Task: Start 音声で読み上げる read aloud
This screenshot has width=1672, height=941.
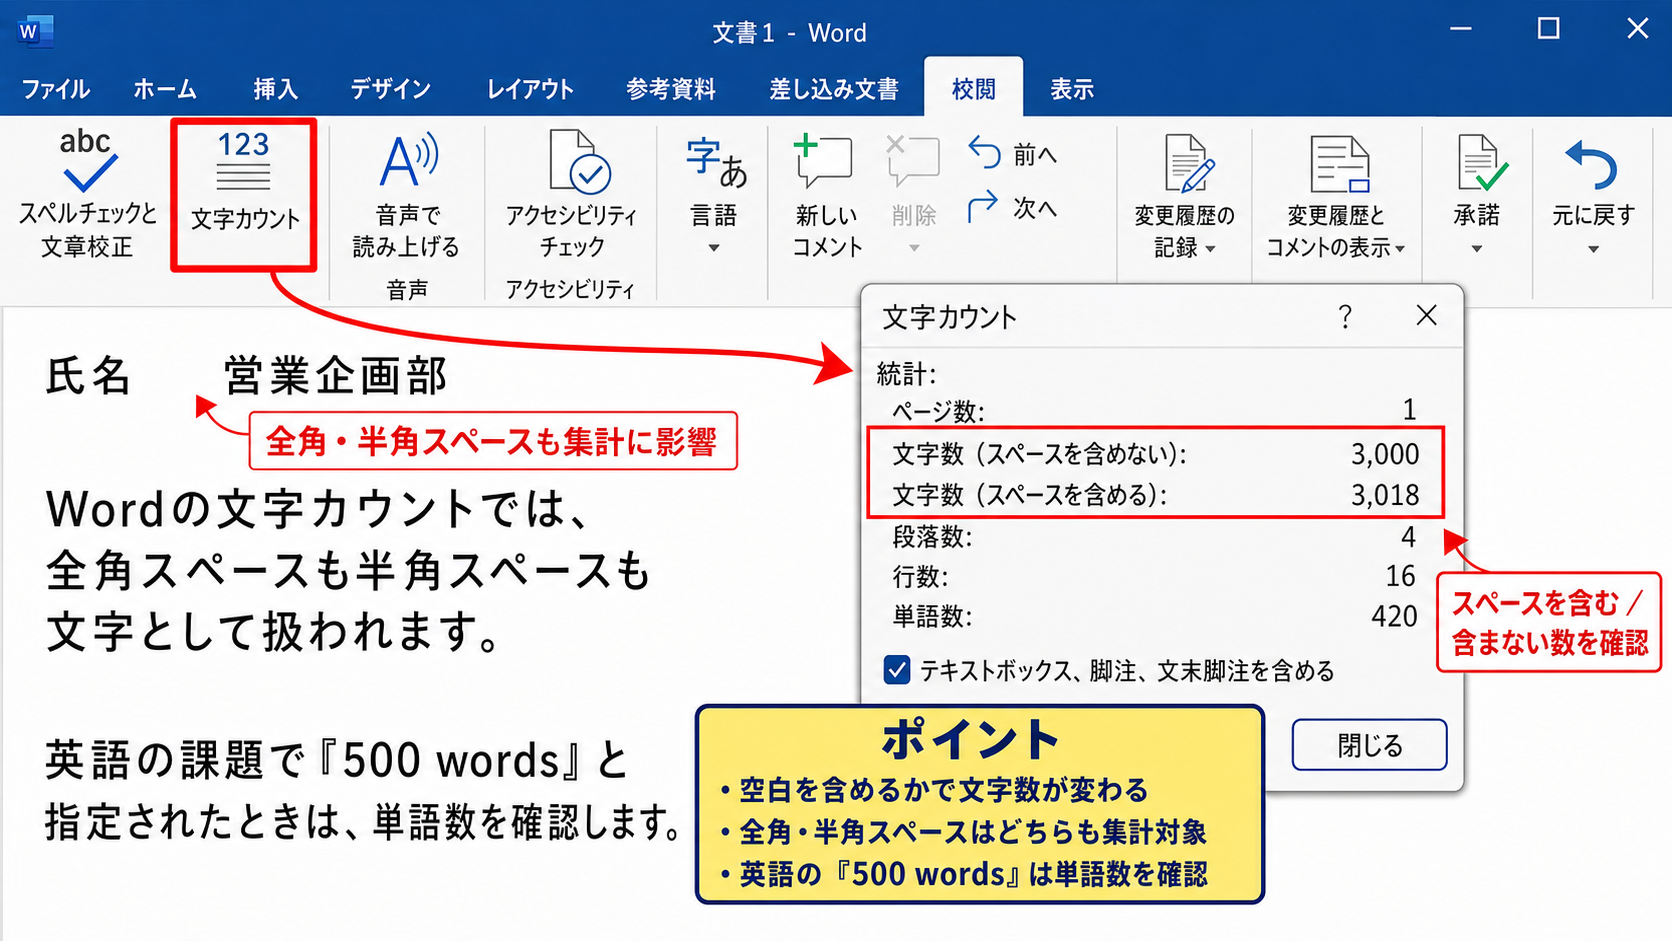Action: click(406, 195)
